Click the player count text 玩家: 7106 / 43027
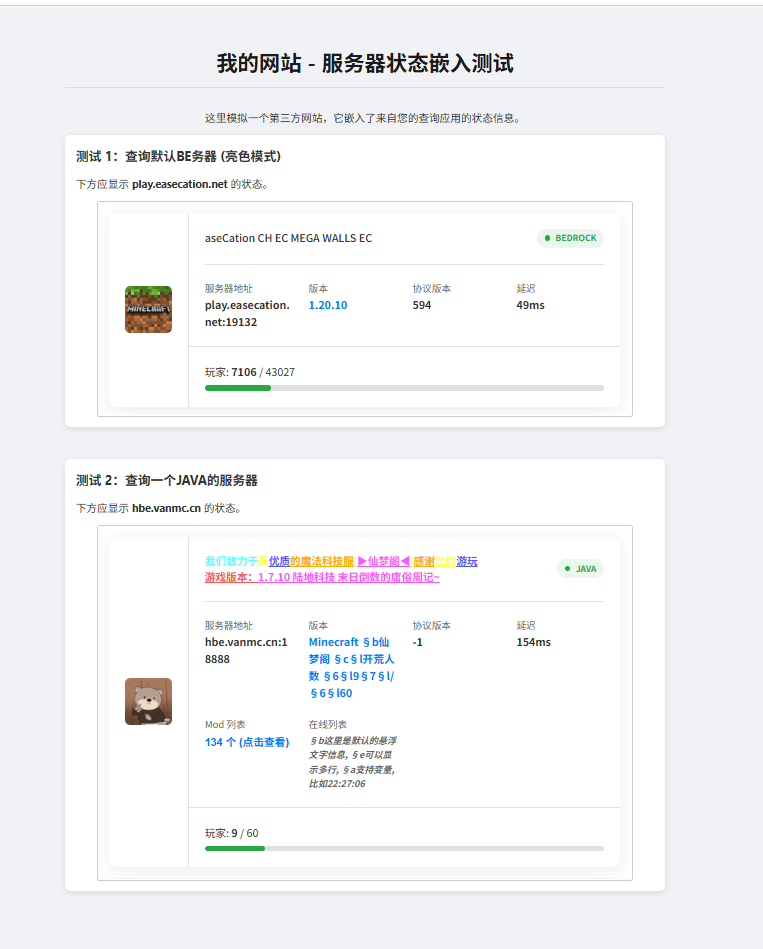Image resolution: width=763 pixels, height=949 pixels. point(250,372)
